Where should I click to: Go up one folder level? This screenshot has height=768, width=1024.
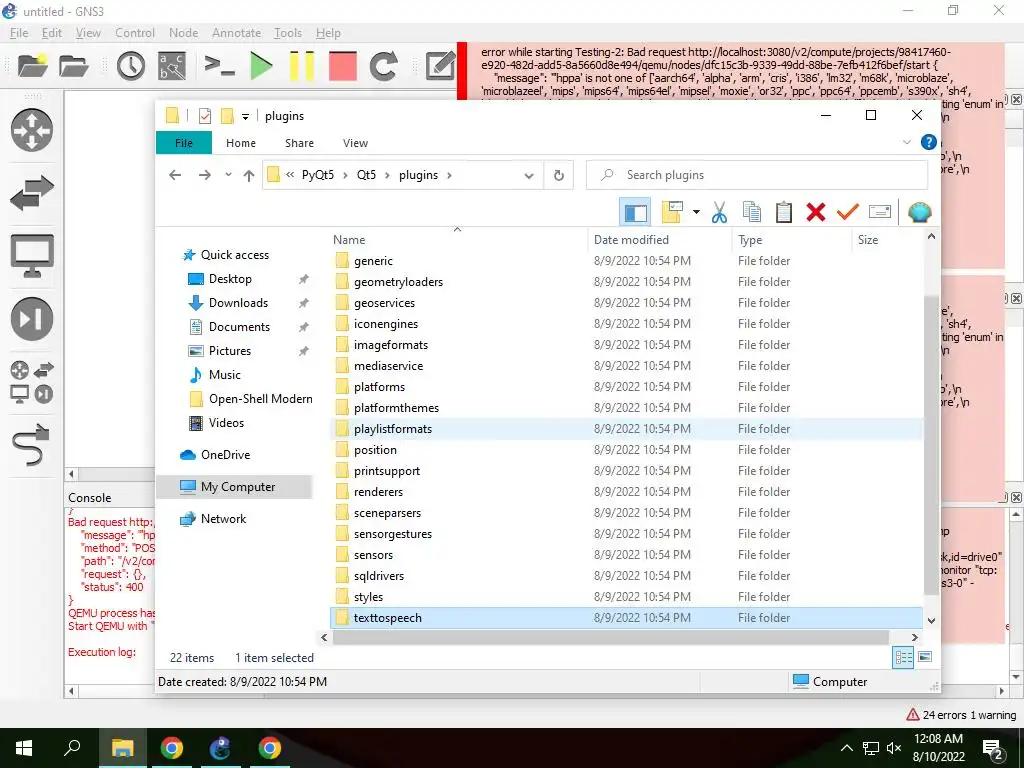point(249,175)
